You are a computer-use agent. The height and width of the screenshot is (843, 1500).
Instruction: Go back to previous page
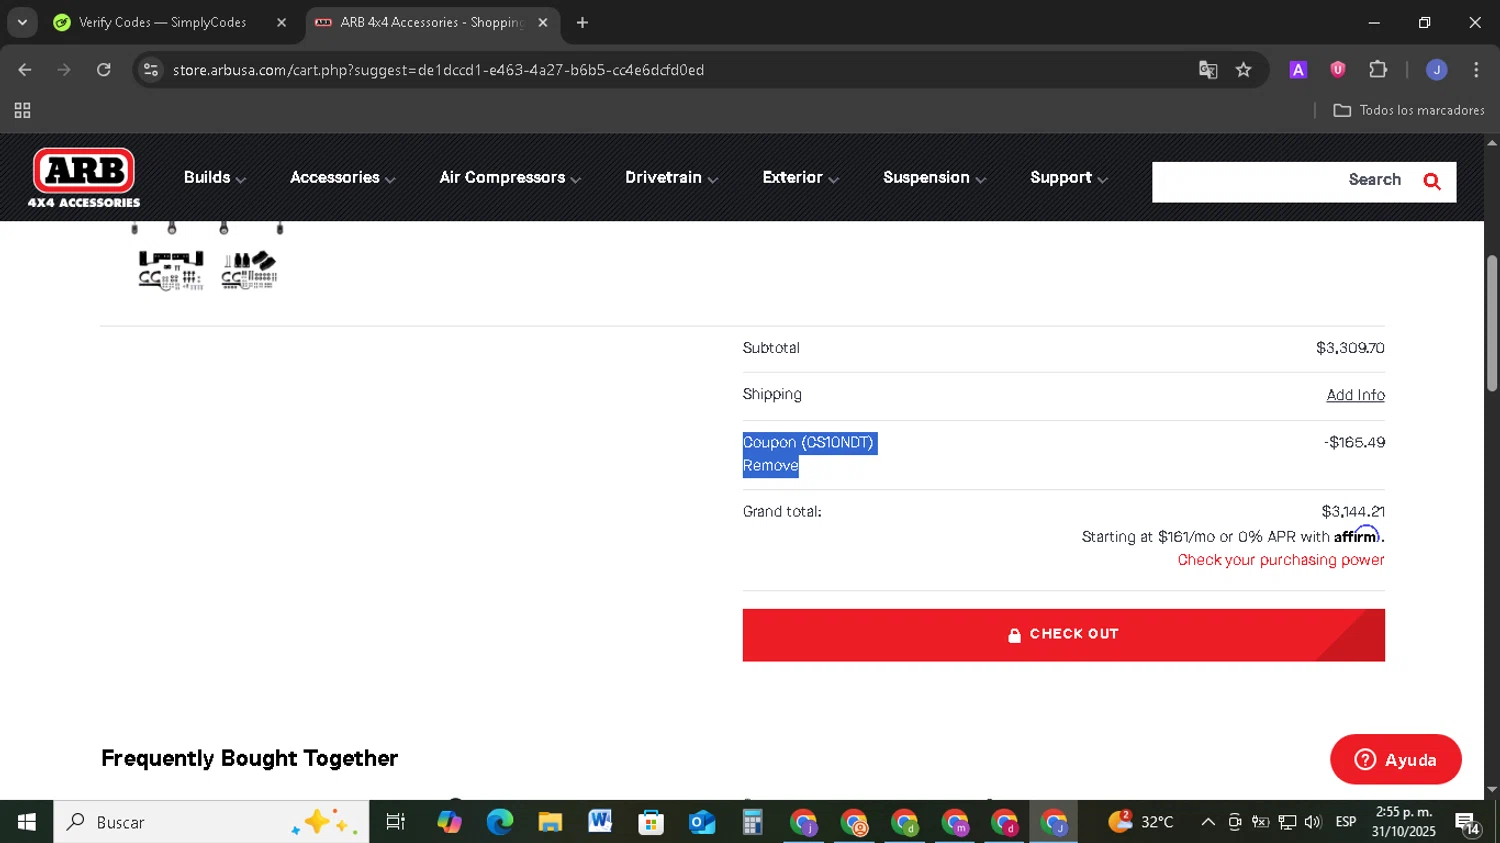(x=25, y=70)
